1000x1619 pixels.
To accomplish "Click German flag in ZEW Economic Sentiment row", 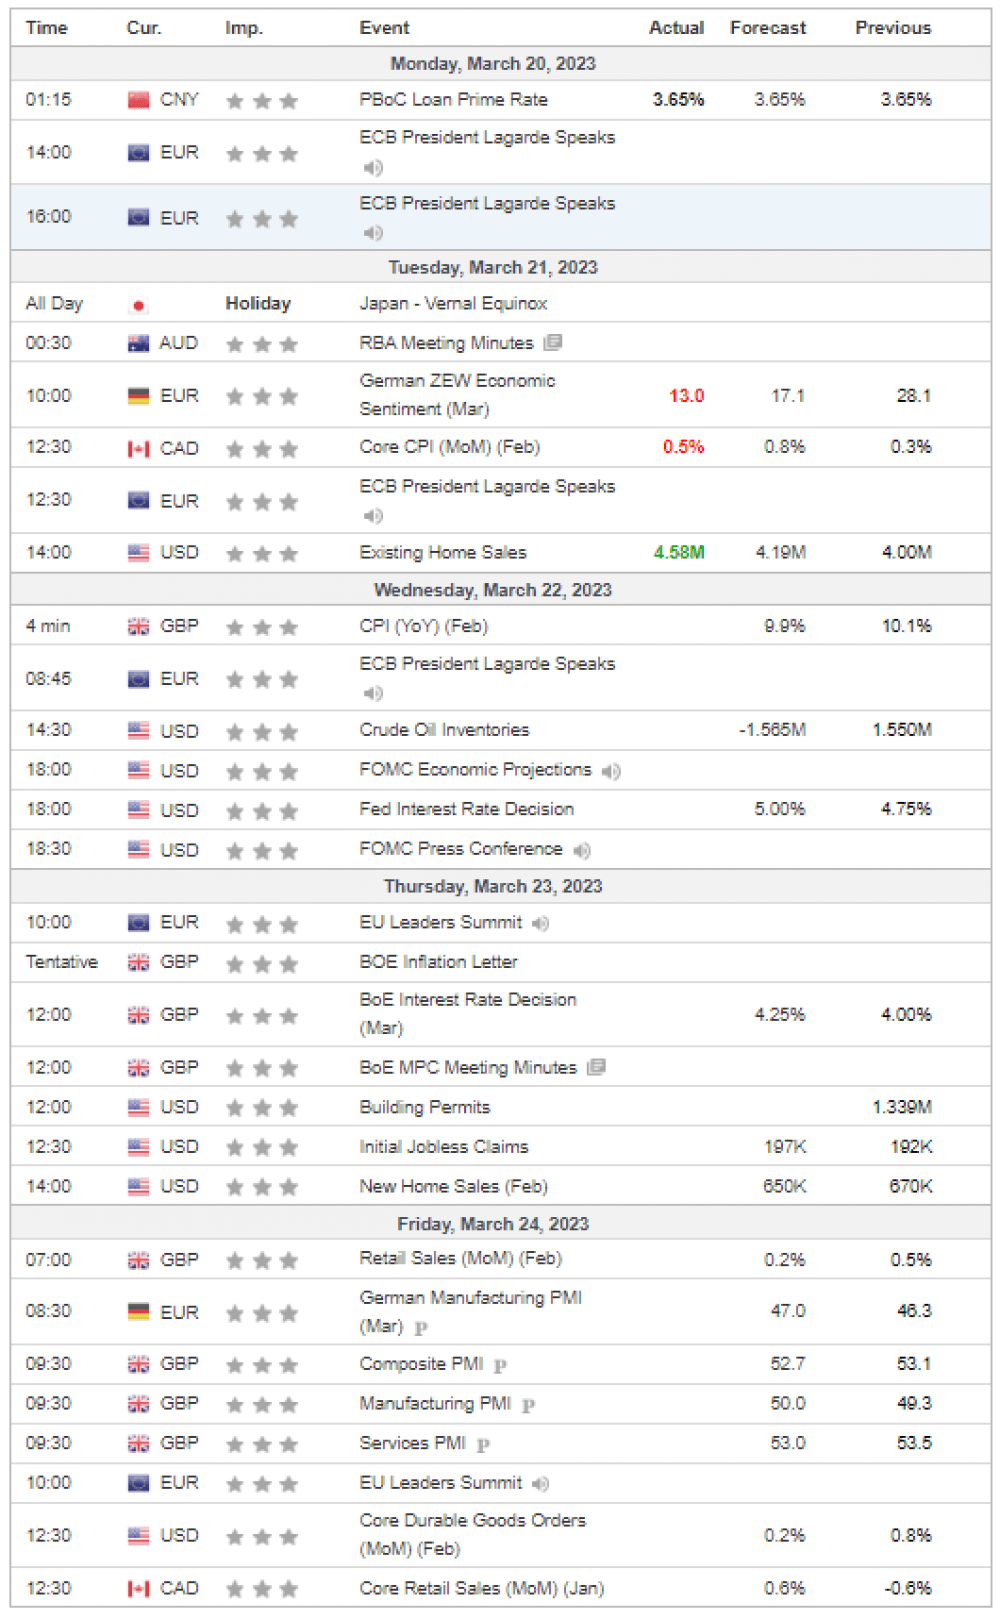I will 139,397.
